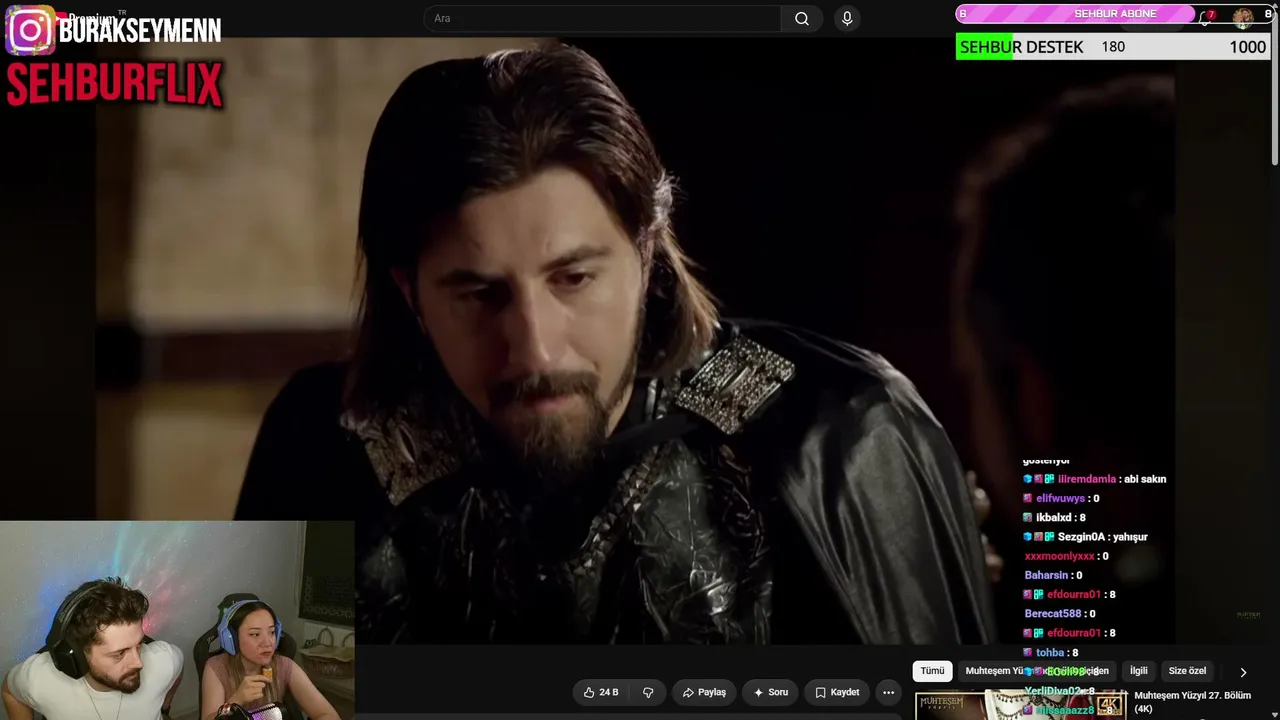The width and height of the screenshot is (1280, 720).
Task: Click the SEHBURFLIX overlay title
Action: tap(114, 85)
